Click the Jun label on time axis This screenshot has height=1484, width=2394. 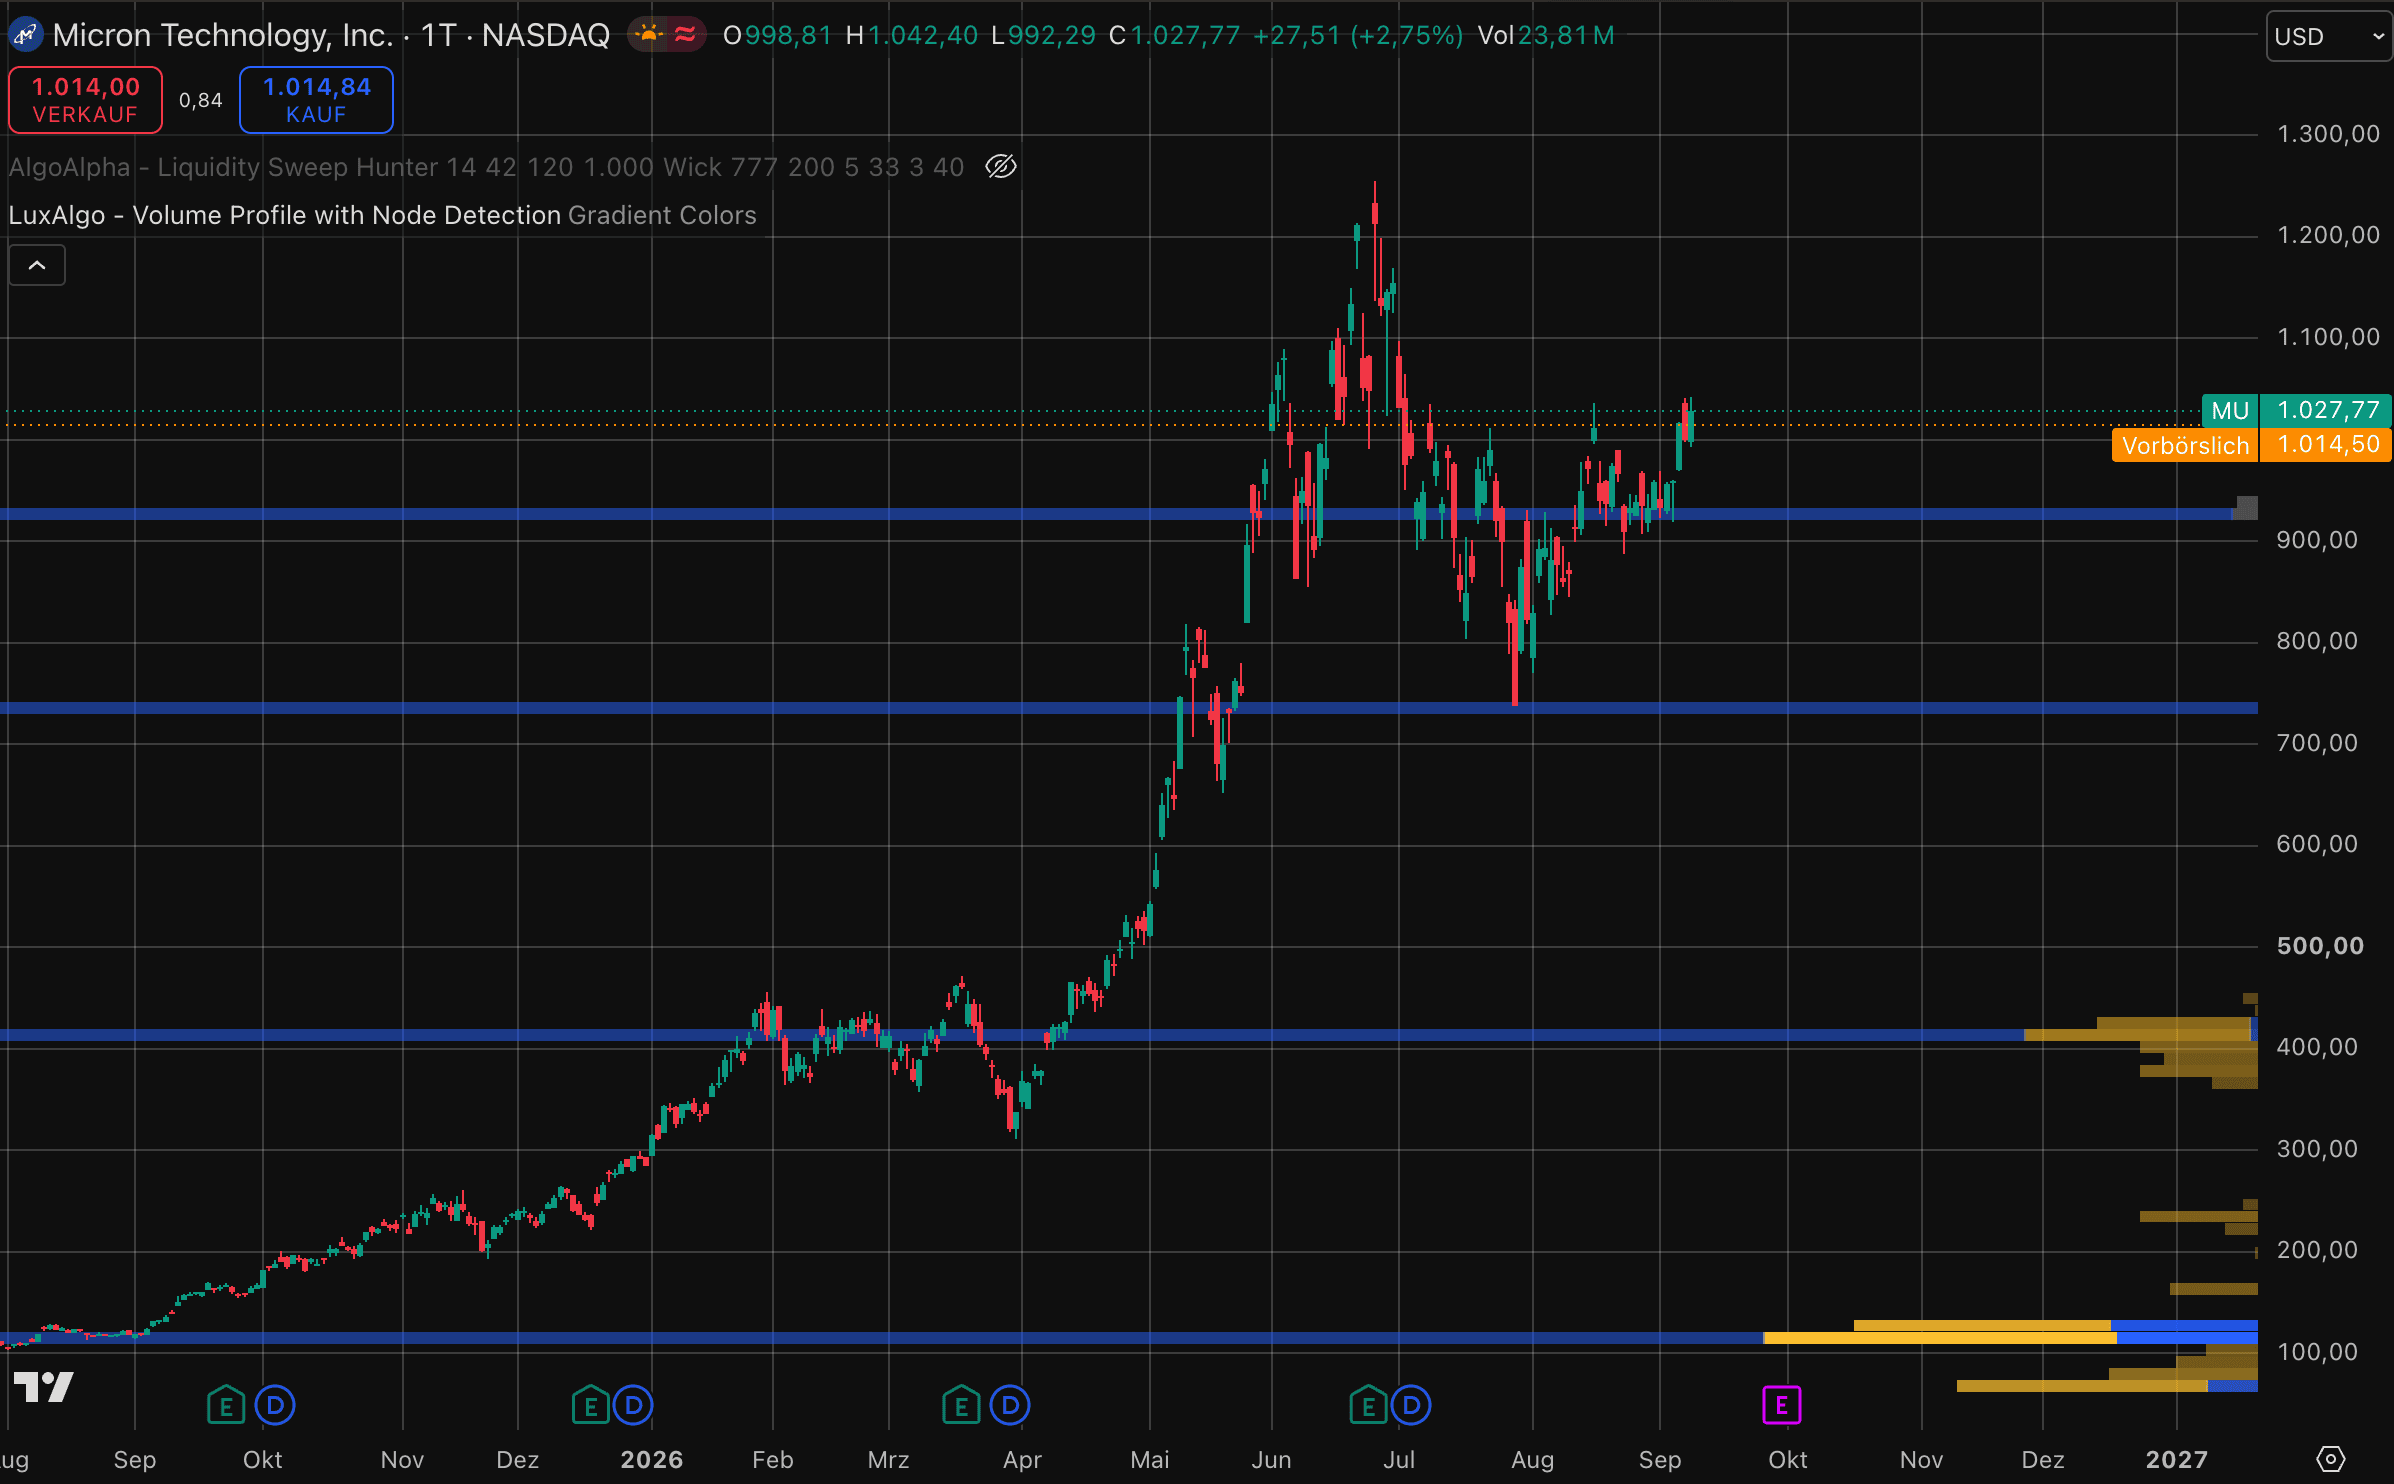[x=1272, y=1460]
